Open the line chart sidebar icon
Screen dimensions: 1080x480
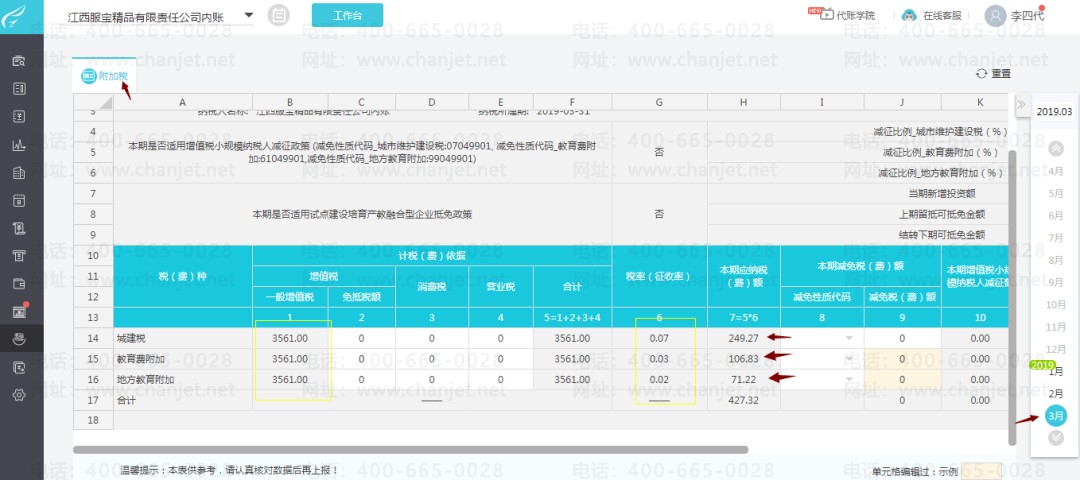[19, 145]
